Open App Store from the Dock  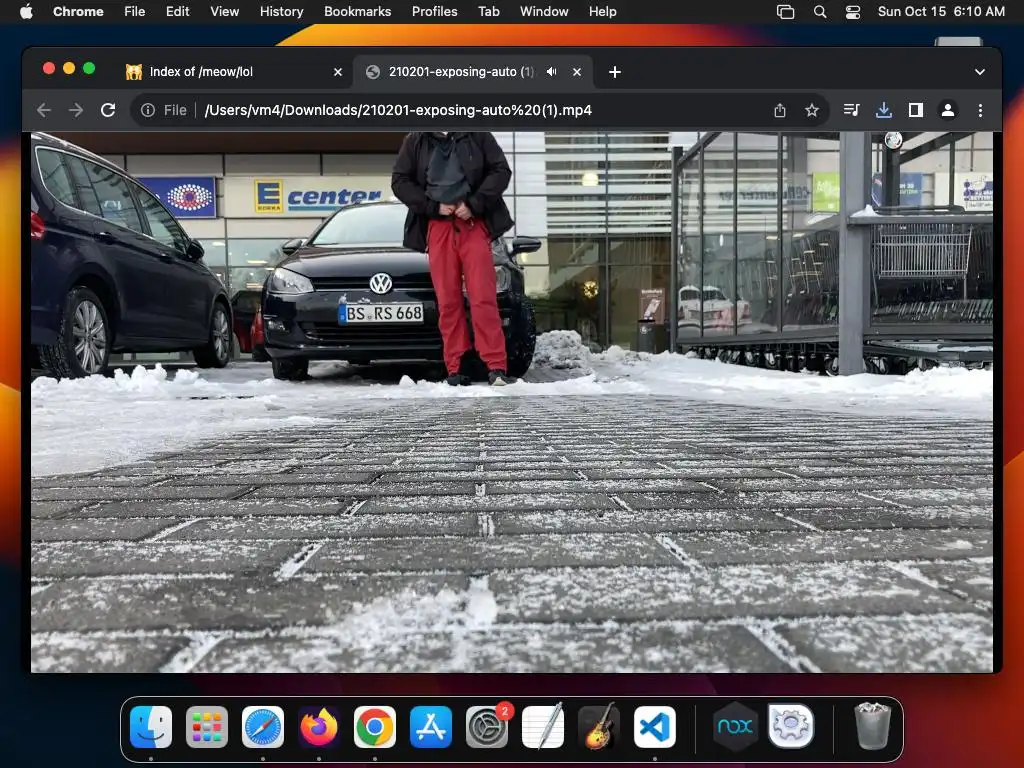pos(431,727)
